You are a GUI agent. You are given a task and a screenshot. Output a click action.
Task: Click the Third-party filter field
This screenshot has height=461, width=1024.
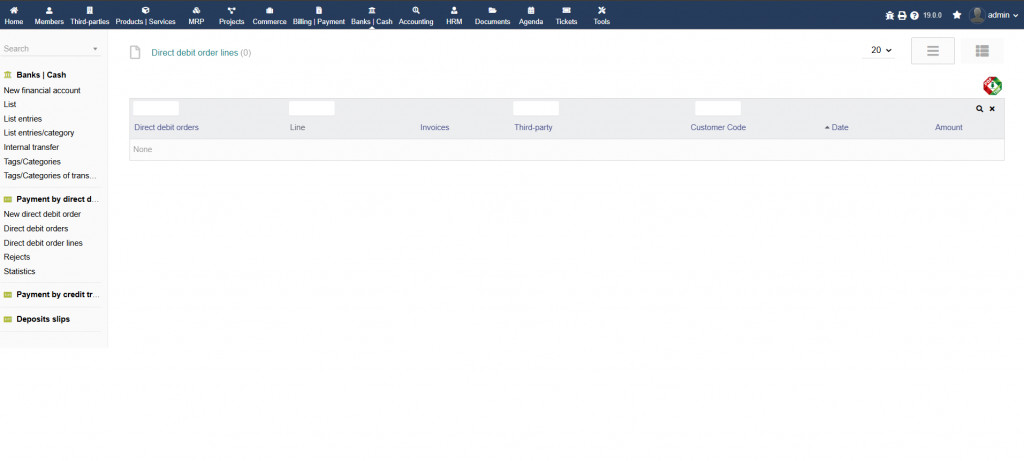pyautogui.click(x=536, y=108)
